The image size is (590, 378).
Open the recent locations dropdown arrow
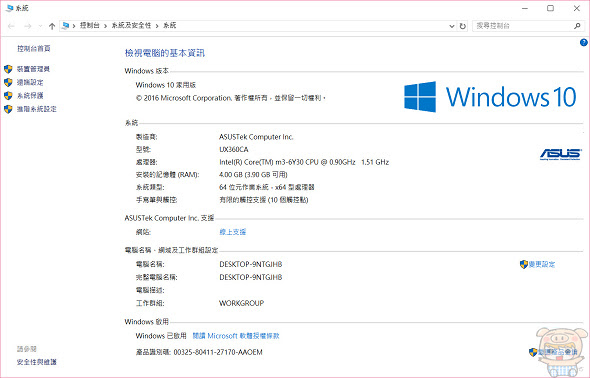40,26
